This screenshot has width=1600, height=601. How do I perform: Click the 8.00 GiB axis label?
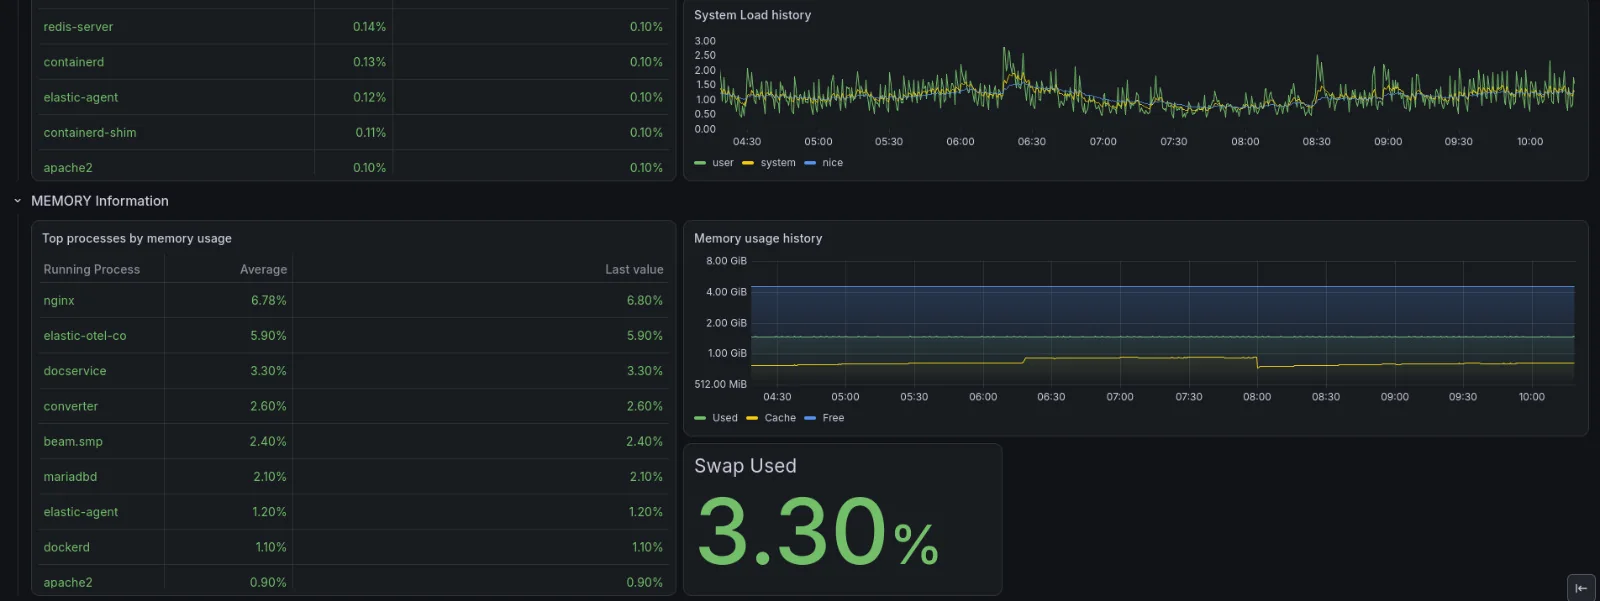click(x=726, y=261)
